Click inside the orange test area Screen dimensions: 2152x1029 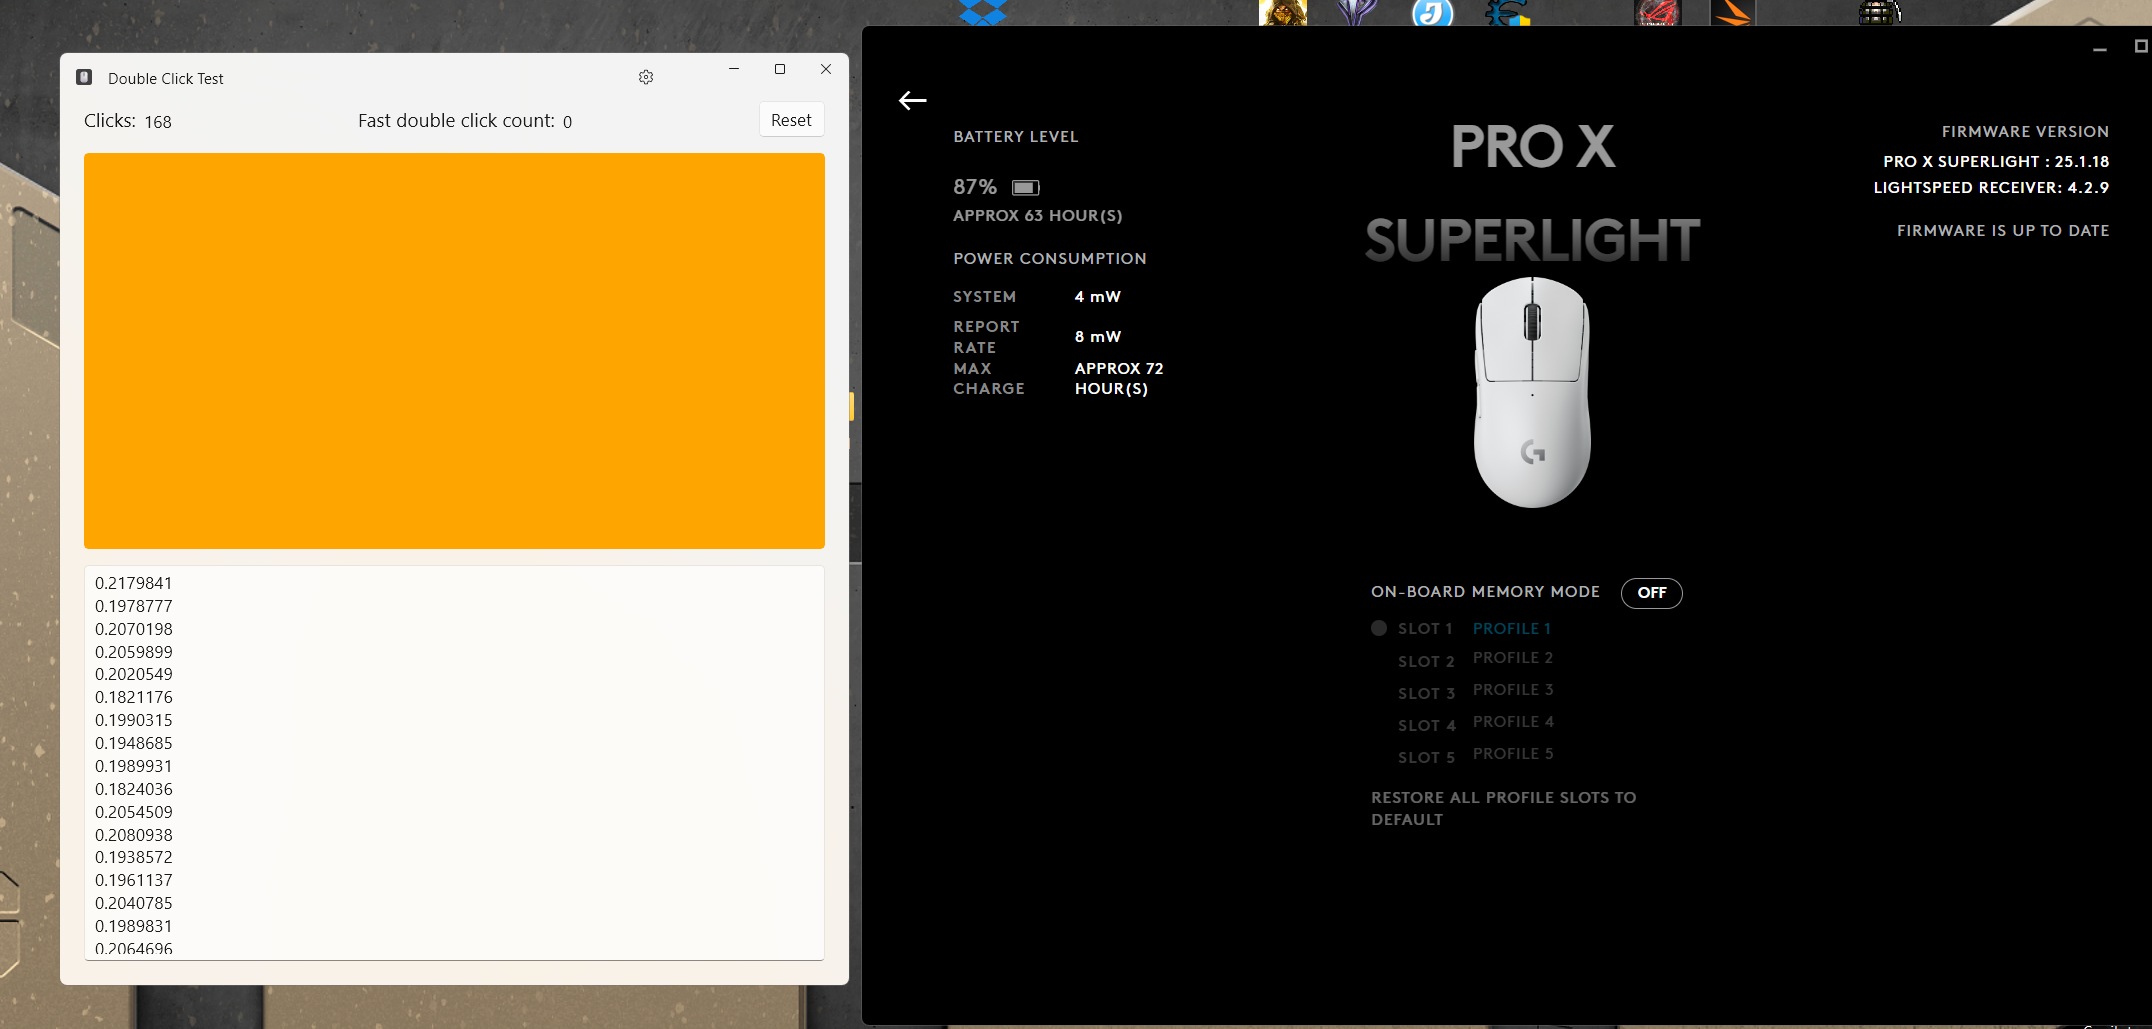pos(454,351)
